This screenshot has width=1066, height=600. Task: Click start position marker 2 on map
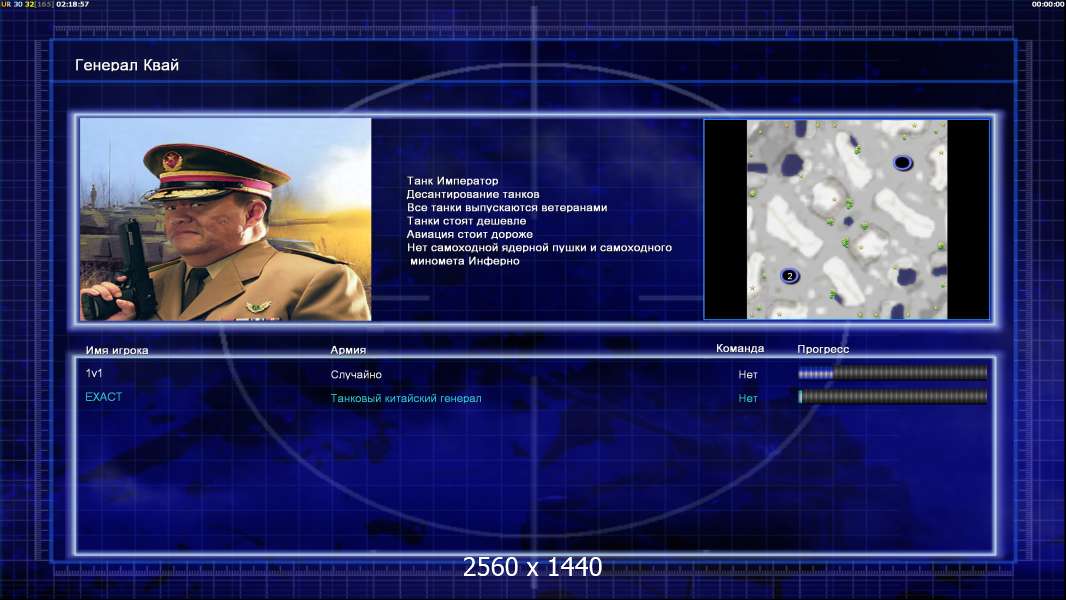[x=789, y=276]
